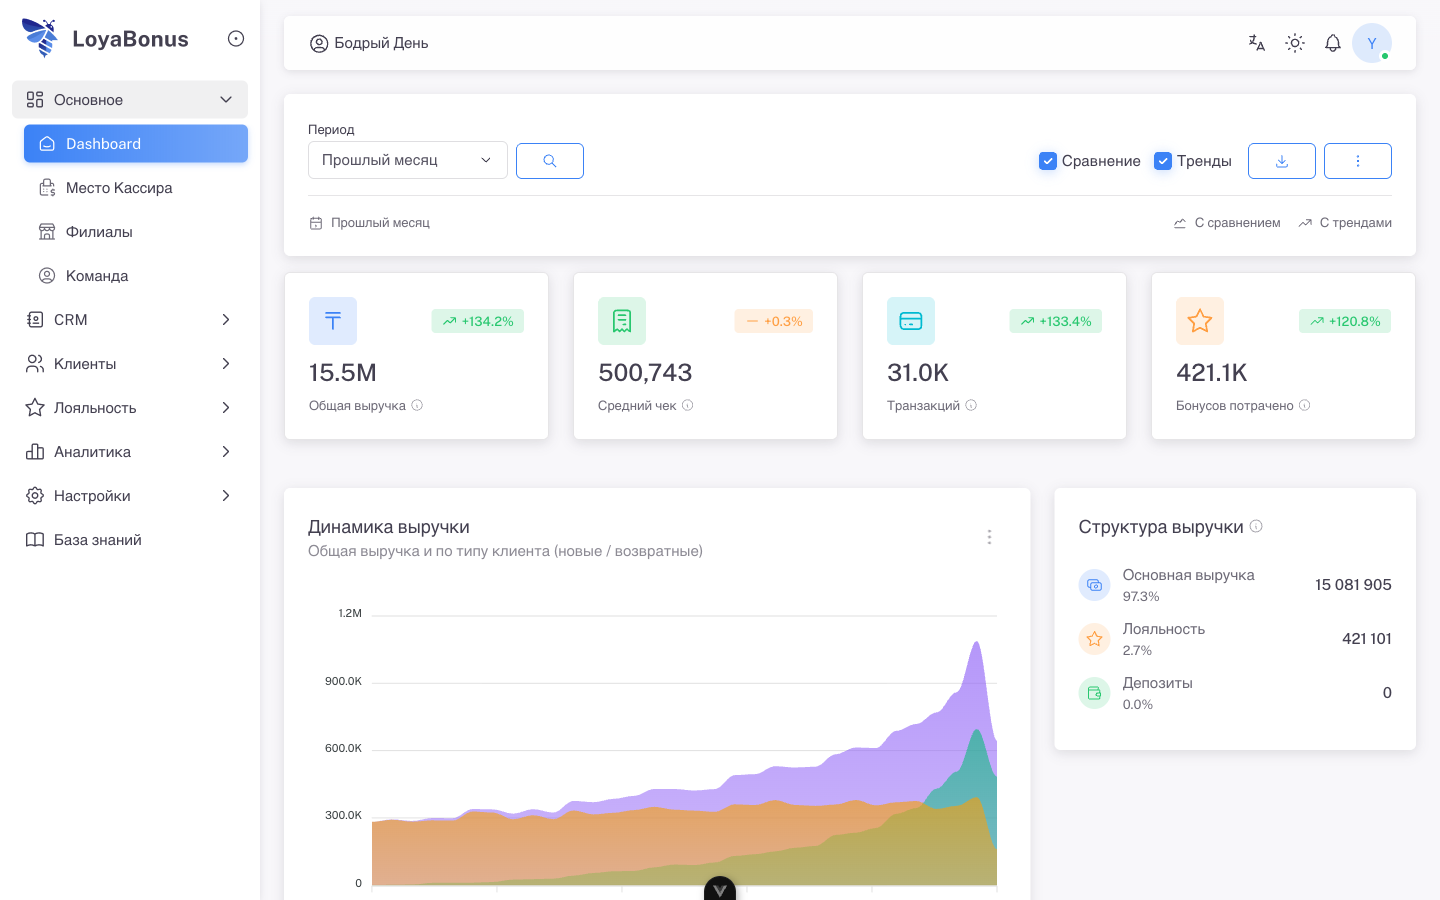Click the download report icon button

(1281, 161)
